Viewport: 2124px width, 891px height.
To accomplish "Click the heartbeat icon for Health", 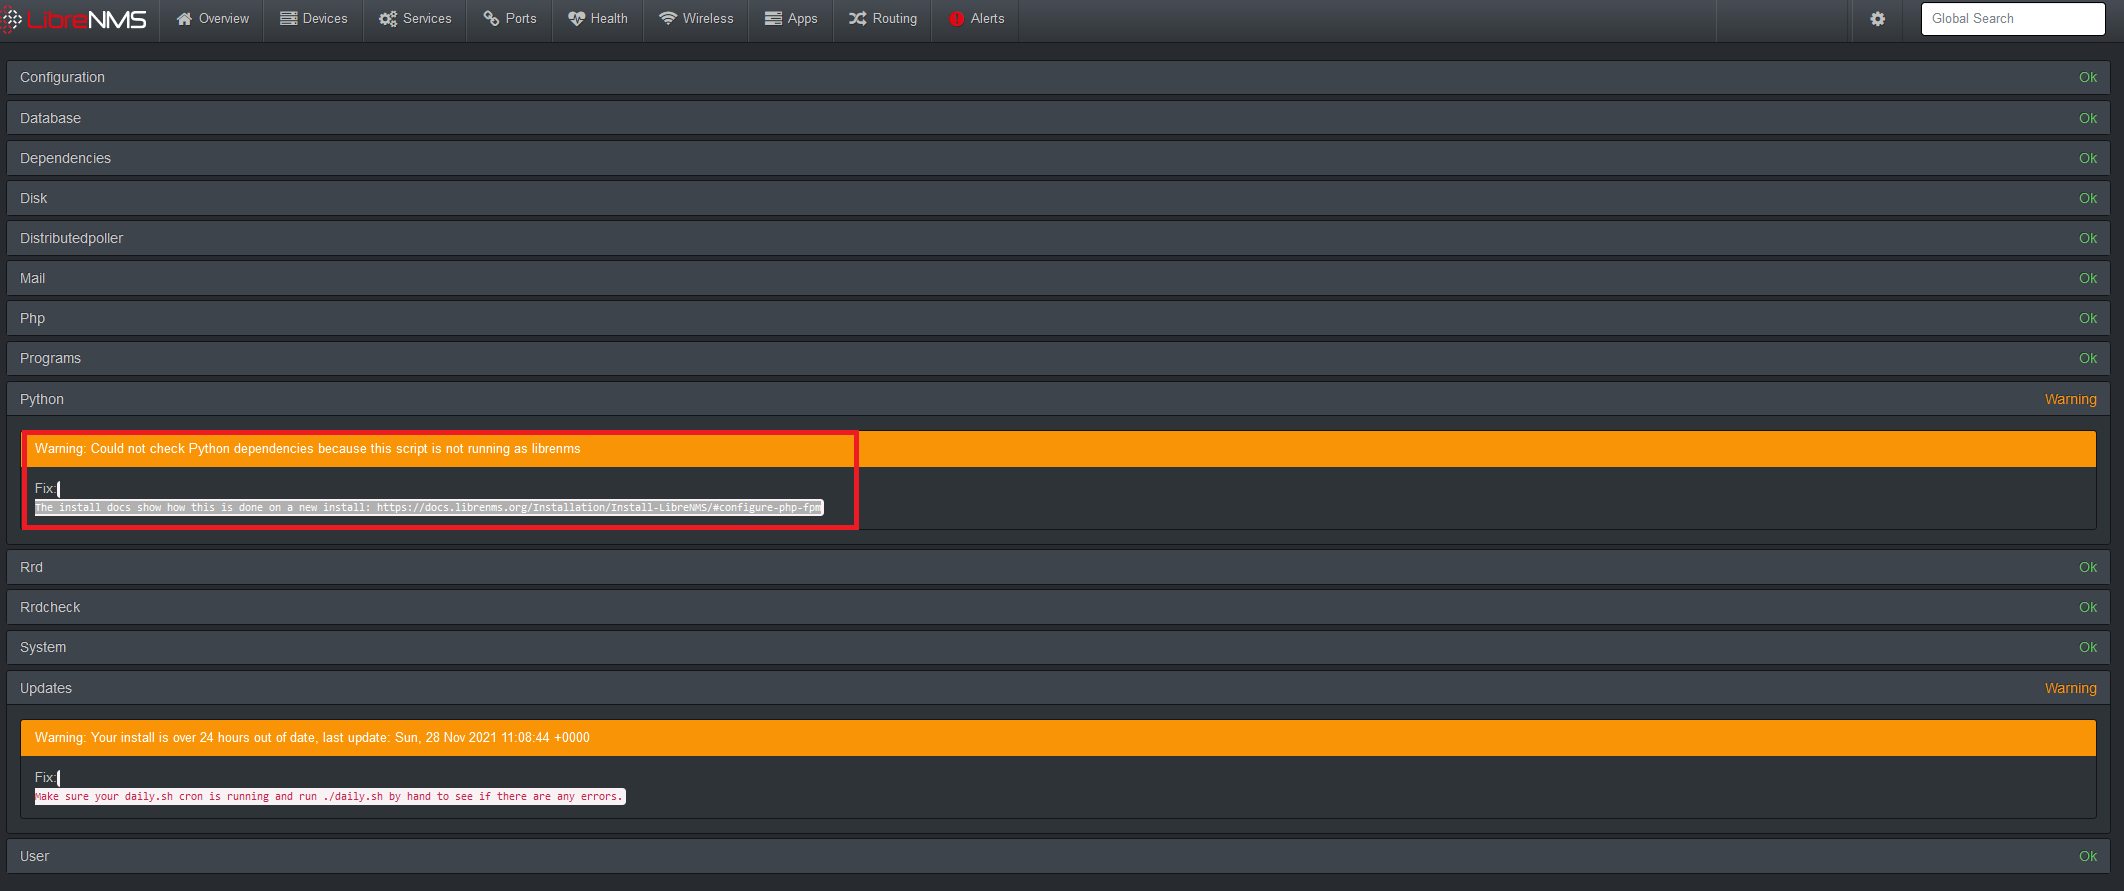I will [x=576, y=19].
